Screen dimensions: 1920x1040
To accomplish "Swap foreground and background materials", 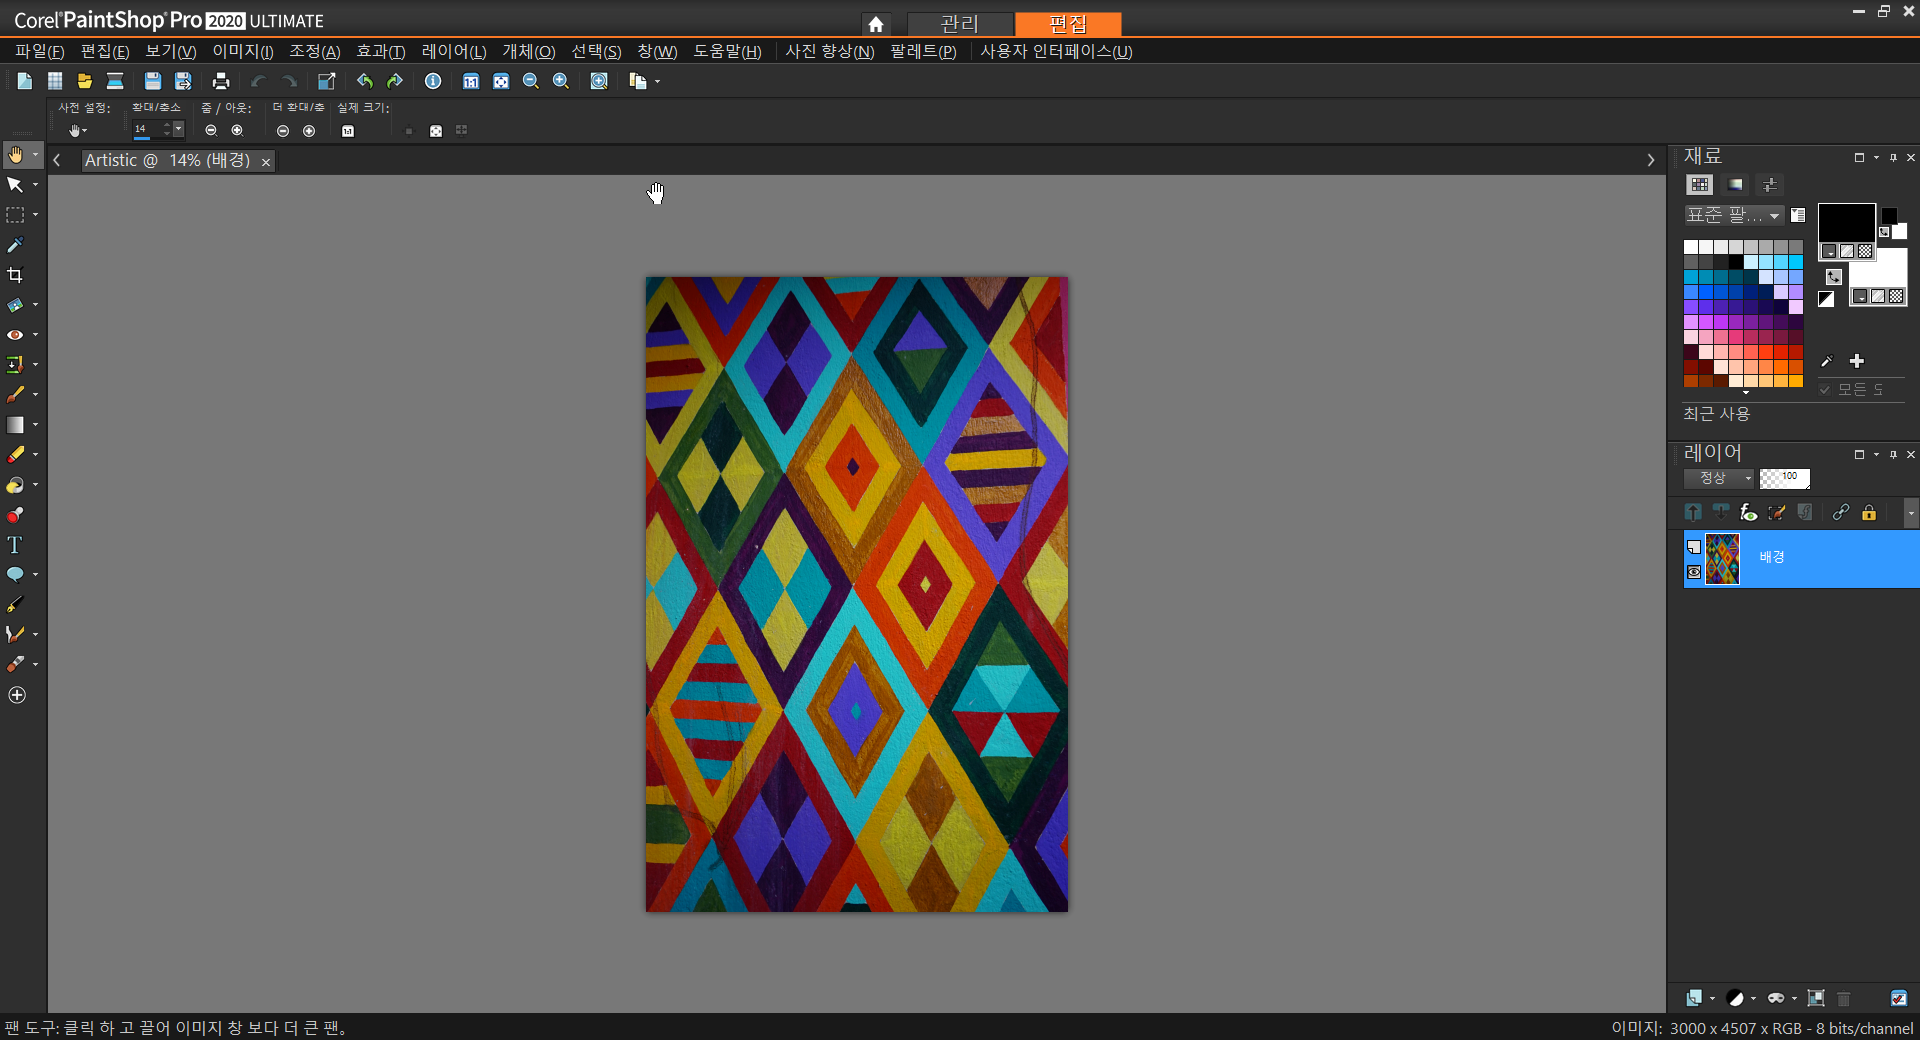I will point(1834,276).
